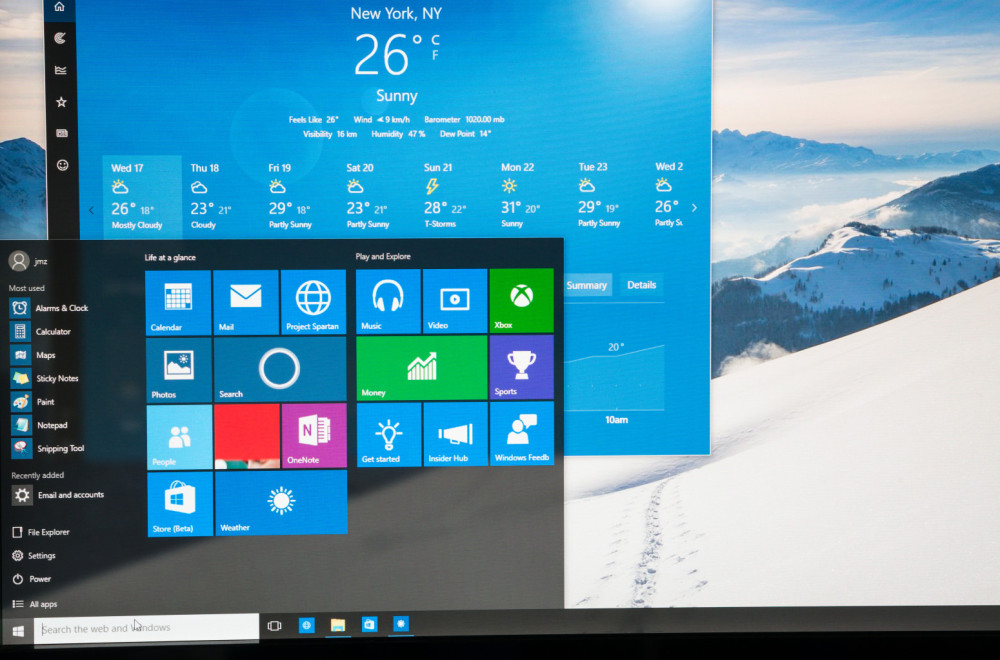Viewport: 1000px width, 660px height.
Task: Switch the temperature display to Fahrenheit
Action: click(437, 55)
